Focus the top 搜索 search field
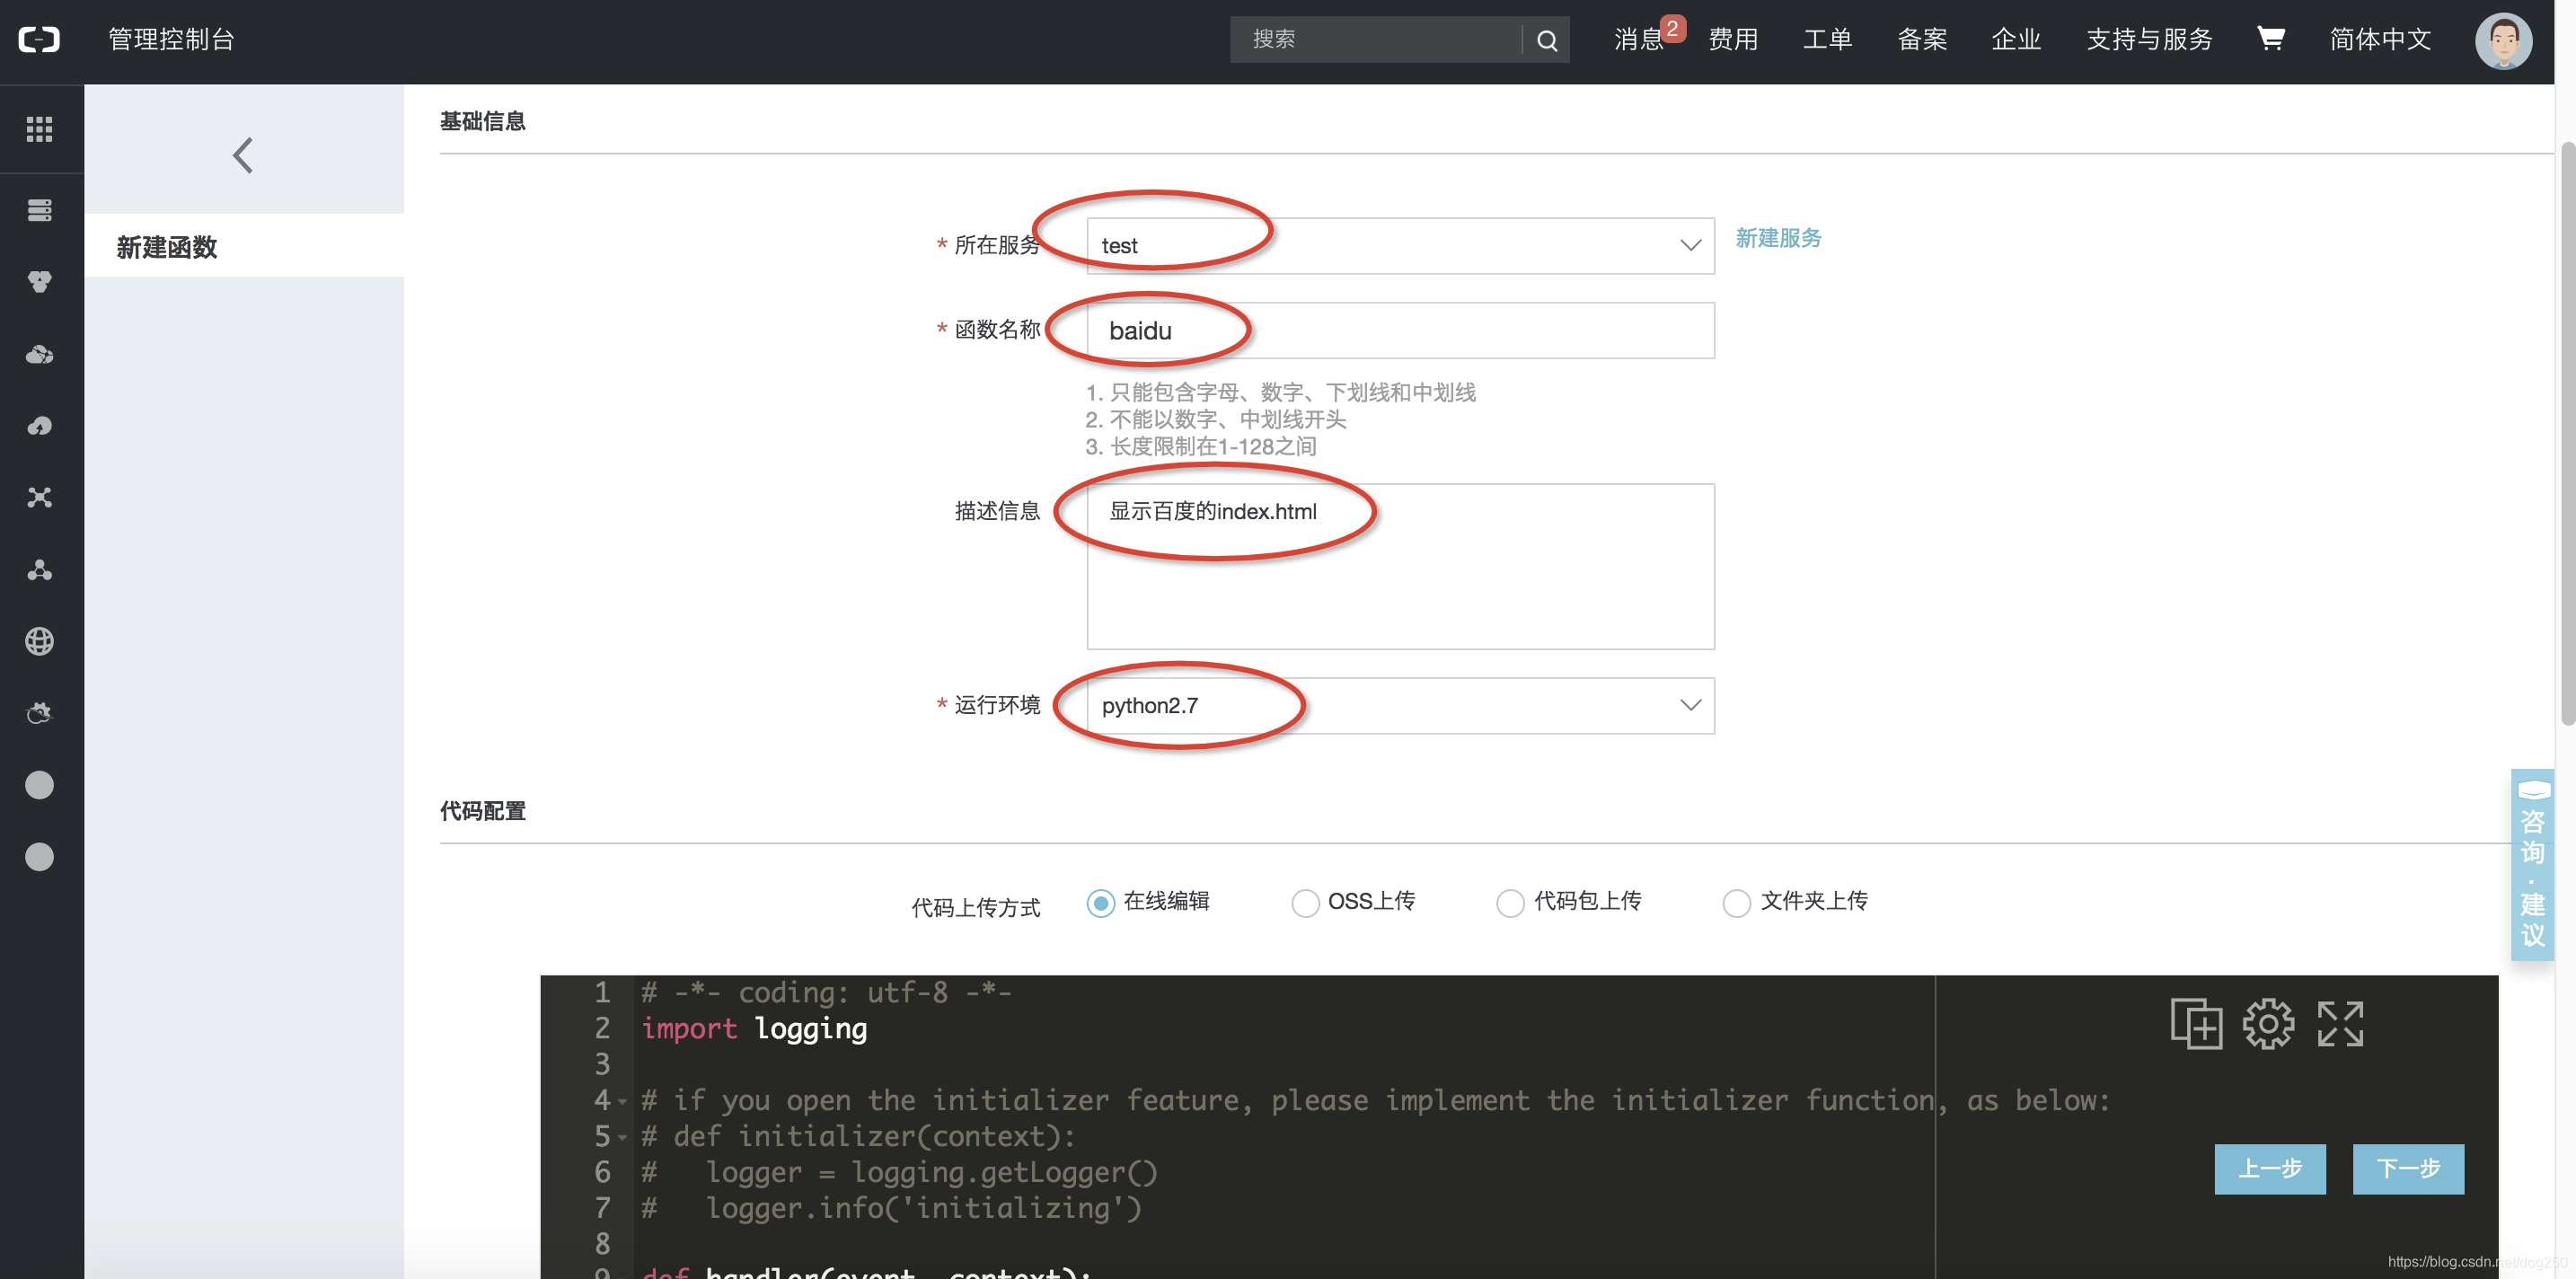 (1375, 40)
